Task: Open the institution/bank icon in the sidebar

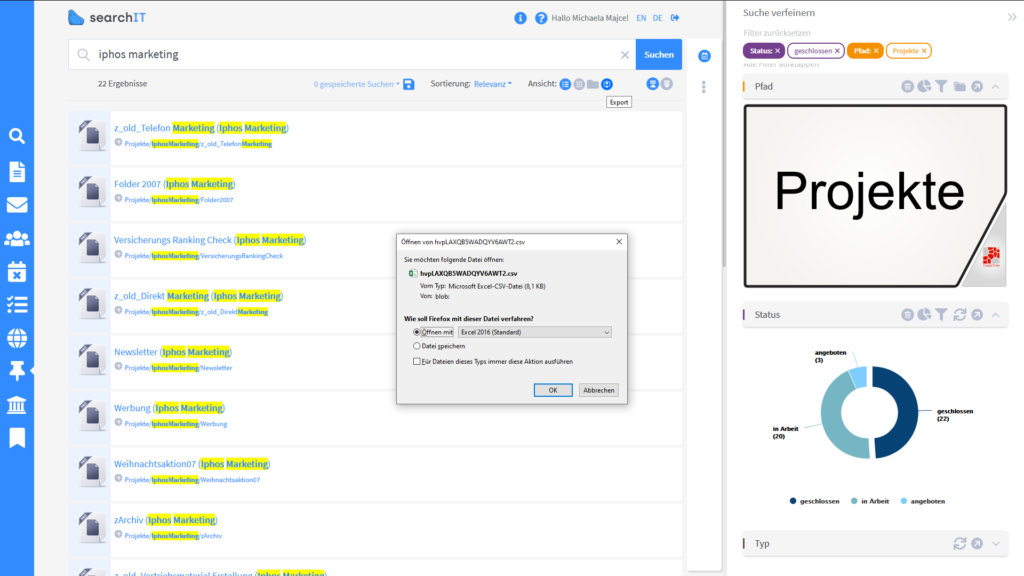Action: click(x=17, y=405)
